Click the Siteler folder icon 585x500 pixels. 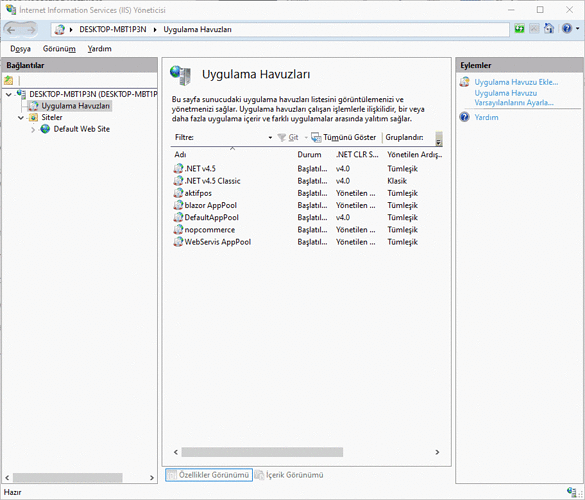pyautogui.click(x=33, y=118)
